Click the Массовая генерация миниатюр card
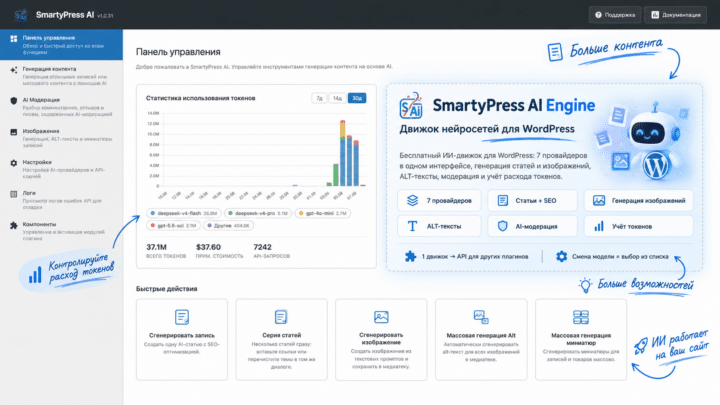This screenshot has width=720, height=405. click(x=581, y=339)
